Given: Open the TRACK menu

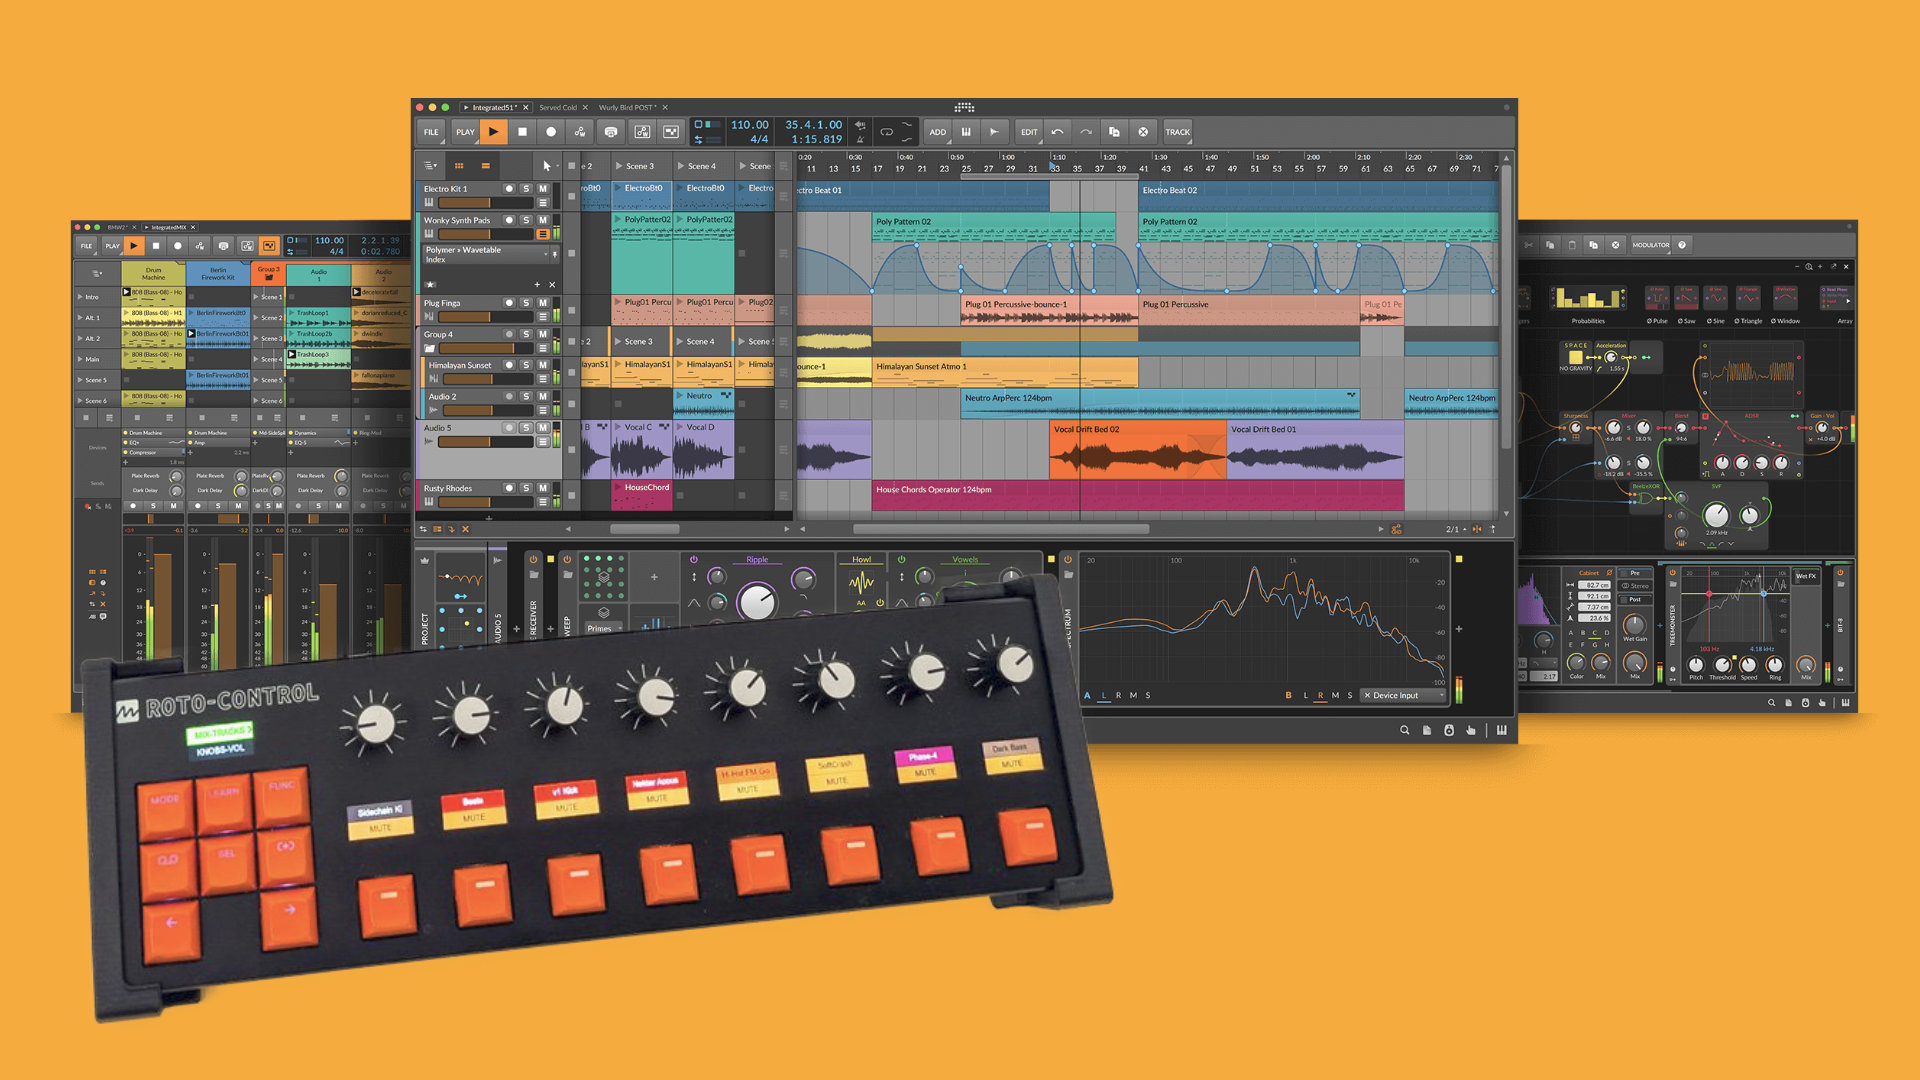Looking at the screenshot, I should point(1178,132).
